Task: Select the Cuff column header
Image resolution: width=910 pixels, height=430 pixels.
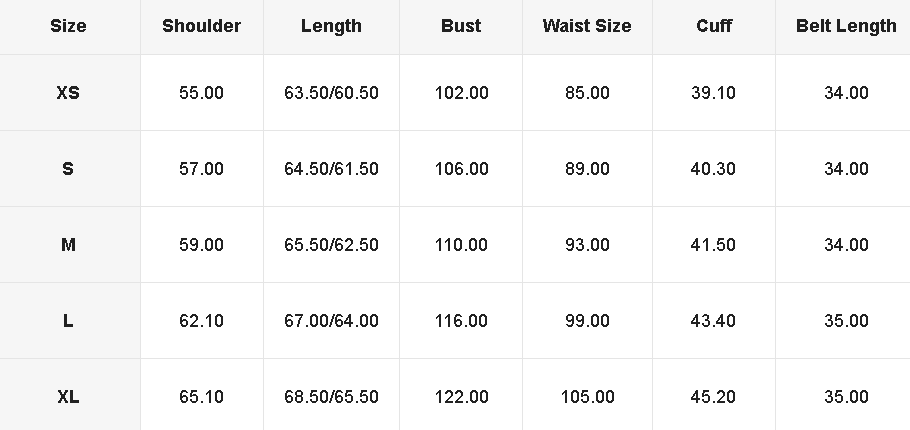Action: (x=714, y=26)
